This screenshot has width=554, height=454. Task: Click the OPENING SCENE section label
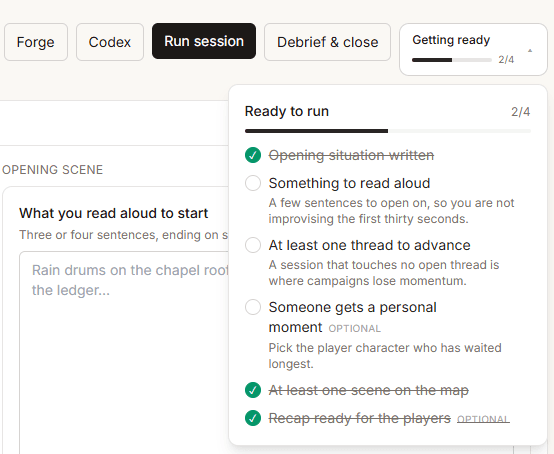[x=52, y=170]
